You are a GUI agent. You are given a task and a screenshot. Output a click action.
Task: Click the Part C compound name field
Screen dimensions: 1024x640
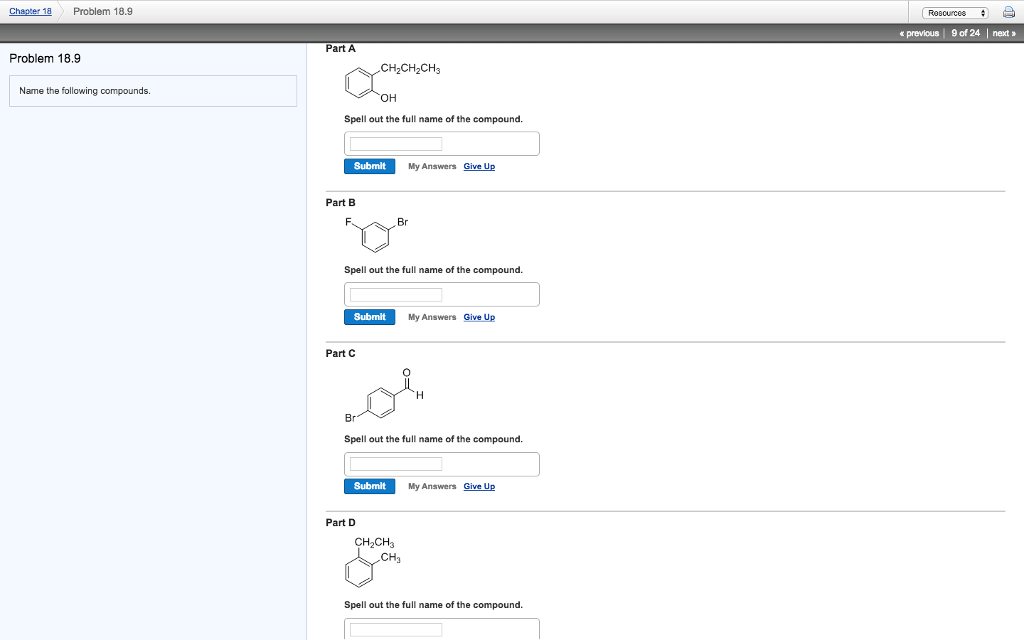(x=394, y=463)
